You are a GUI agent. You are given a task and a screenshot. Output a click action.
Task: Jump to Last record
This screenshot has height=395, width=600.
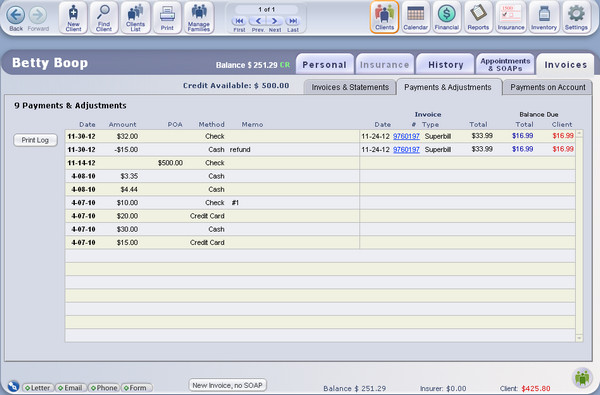click(x=293, y=21)
